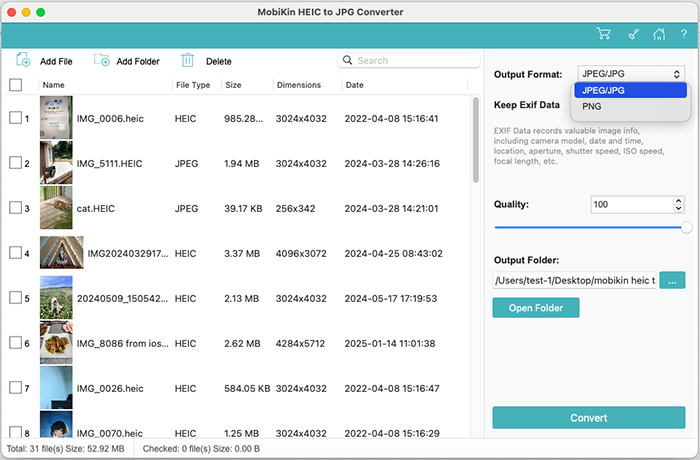Check the box for IMG_0070.heic
Screen dimensions: 700x460
click(16, 432)
